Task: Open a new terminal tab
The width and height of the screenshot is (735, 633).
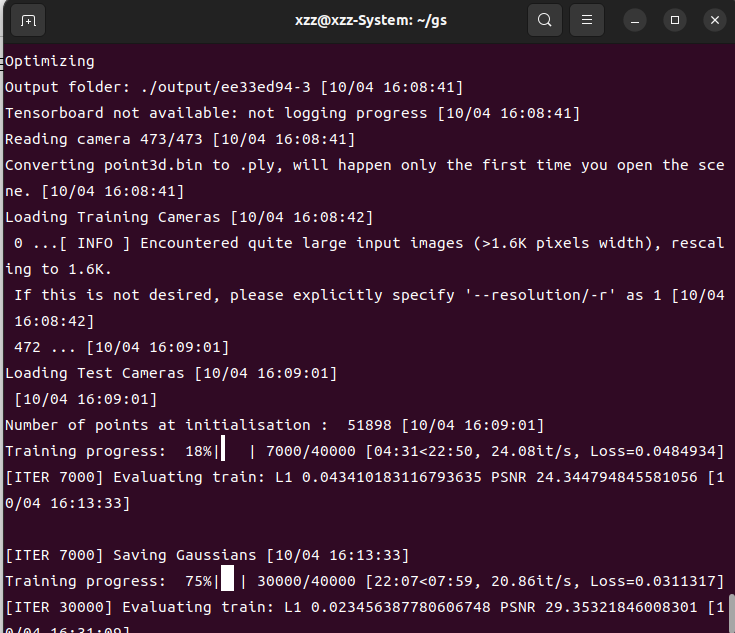Action: pos(28,20)
